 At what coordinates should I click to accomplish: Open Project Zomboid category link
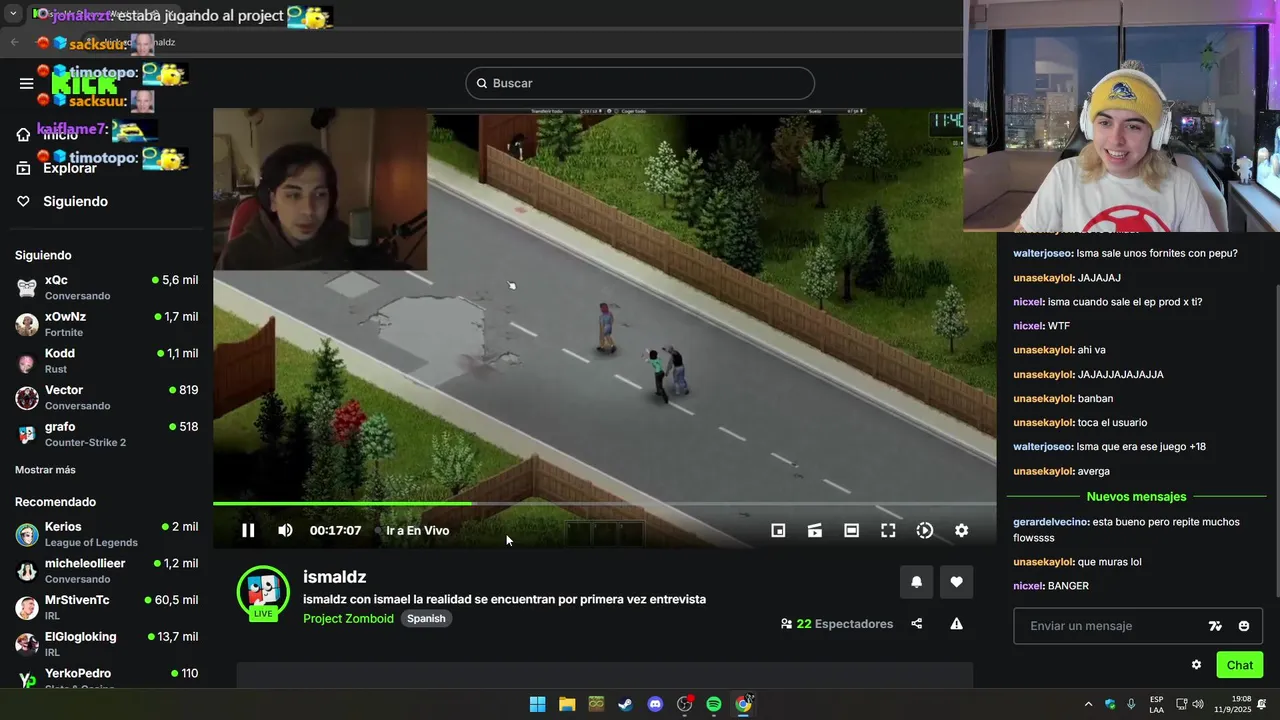[x=348, y=619]
